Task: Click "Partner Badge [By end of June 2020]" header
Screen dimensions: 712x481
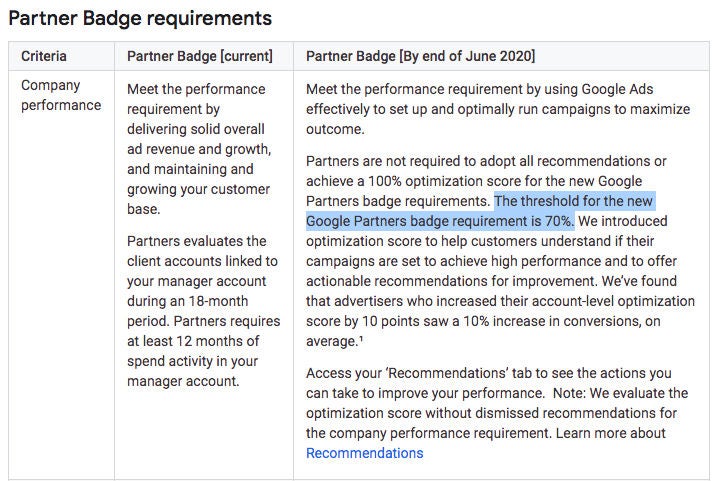Action: (x=420, y=56)
